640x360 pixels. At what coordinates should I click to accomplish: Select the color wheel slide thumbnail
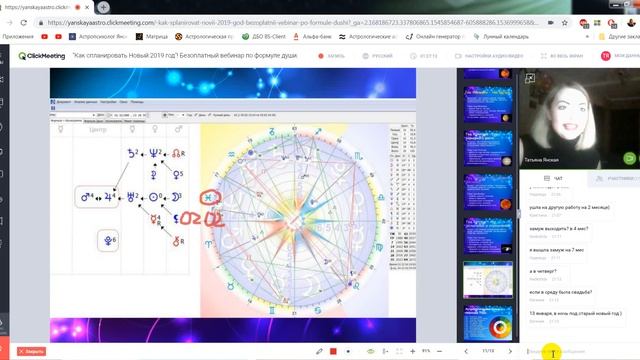click(x=488, y=323)
